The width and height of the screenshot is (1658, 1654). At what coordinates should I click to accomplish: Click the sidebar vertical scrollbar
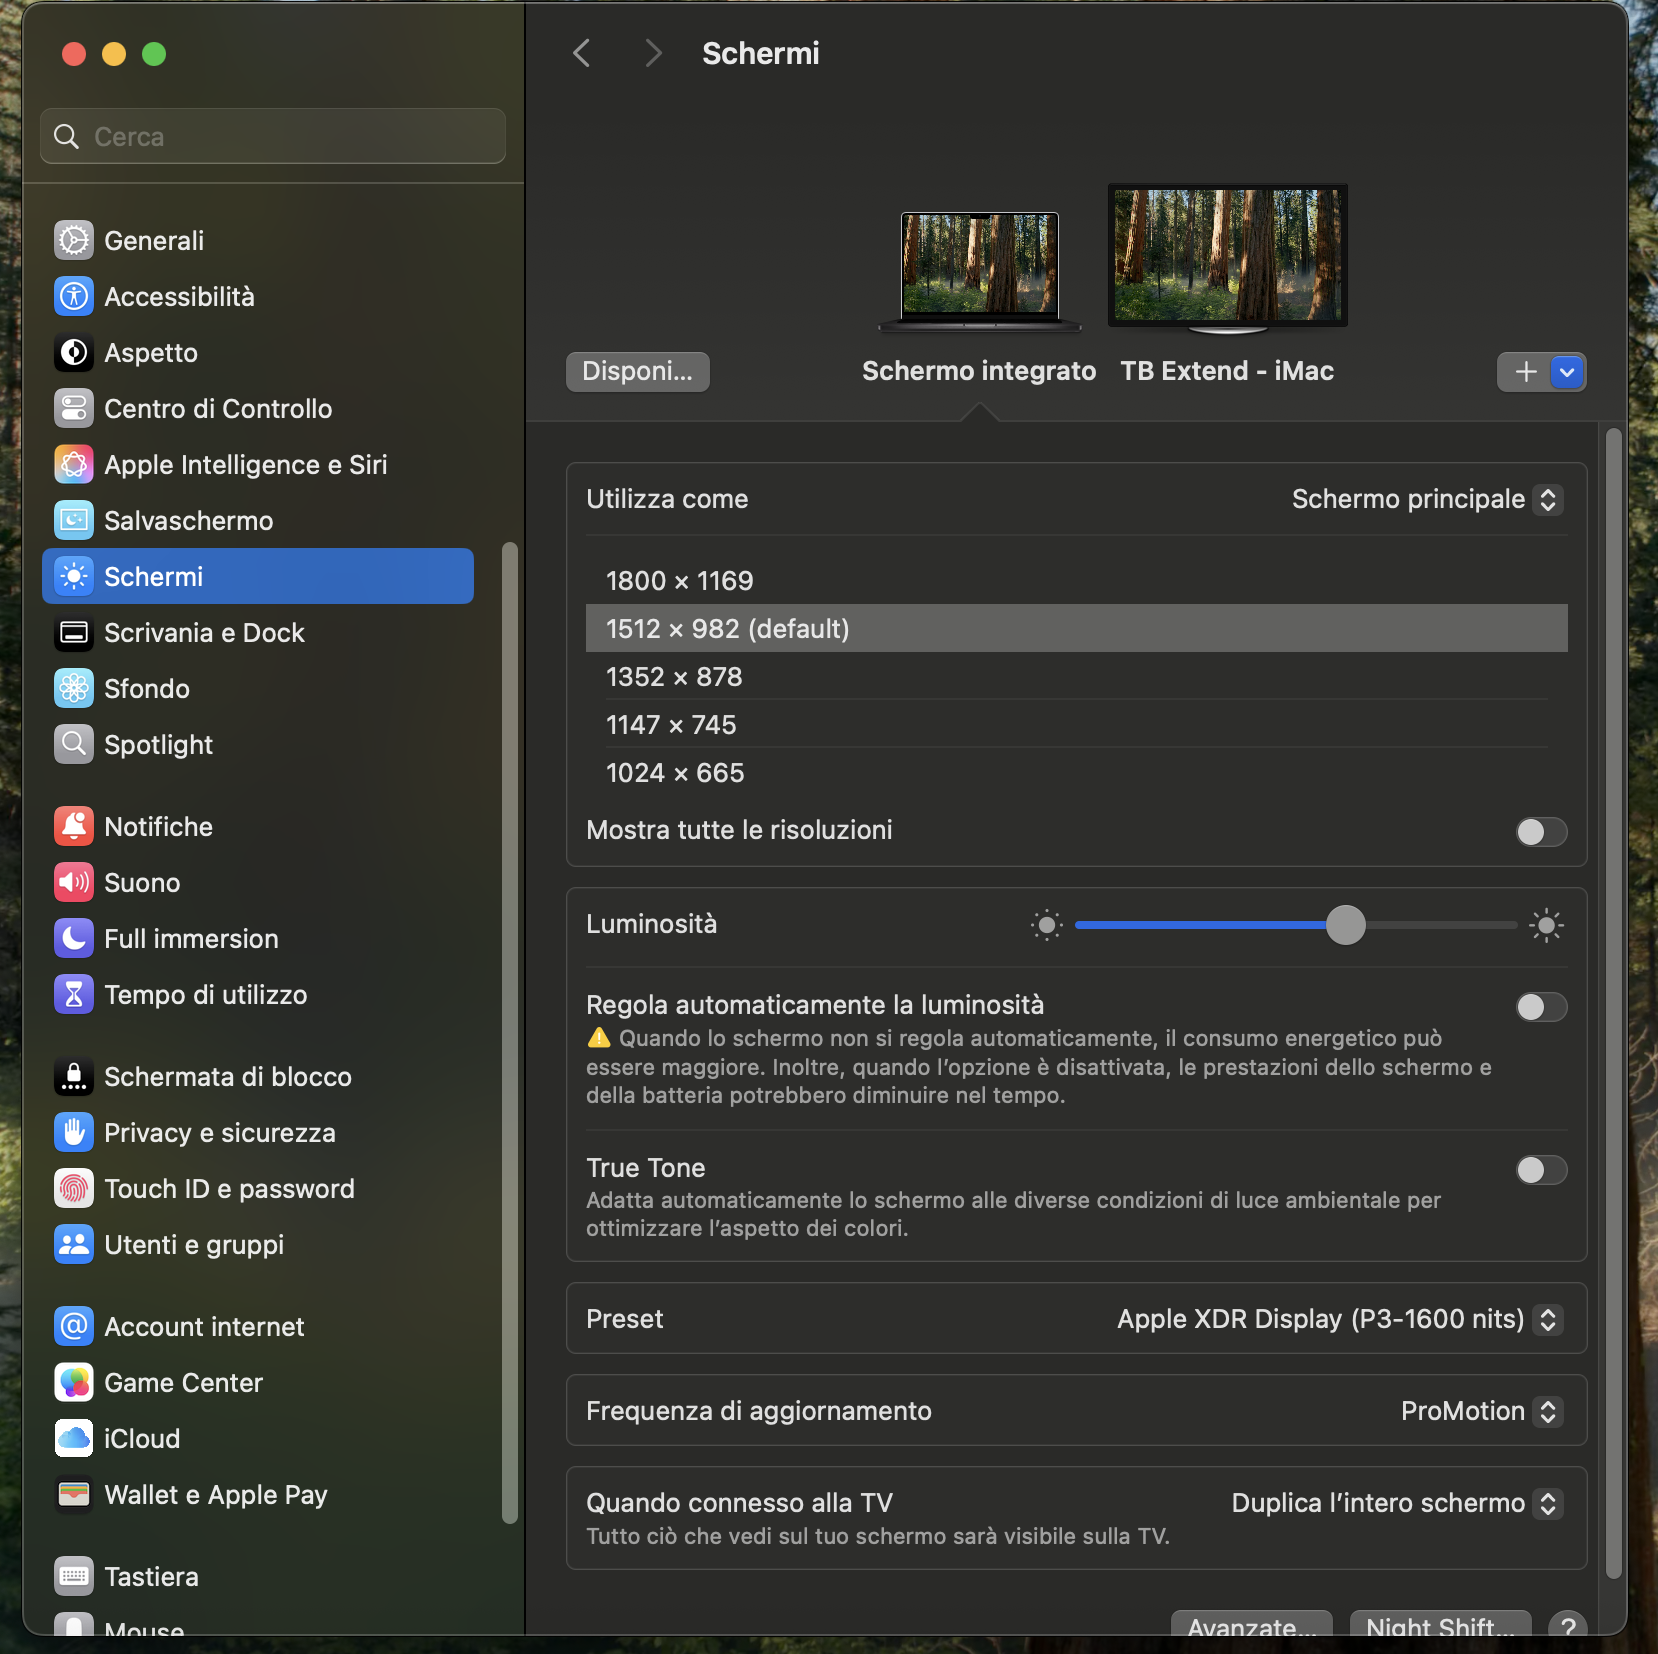pyautogui.click(x=510, y=1032)
